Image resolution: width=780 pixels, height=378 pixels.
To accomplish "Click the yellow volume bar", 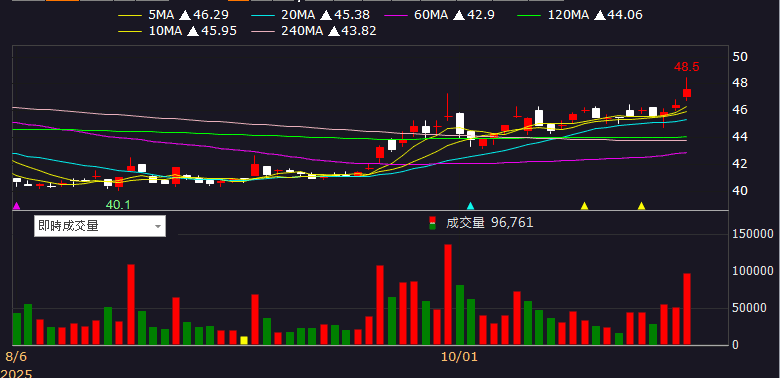I will click(244, 340).
